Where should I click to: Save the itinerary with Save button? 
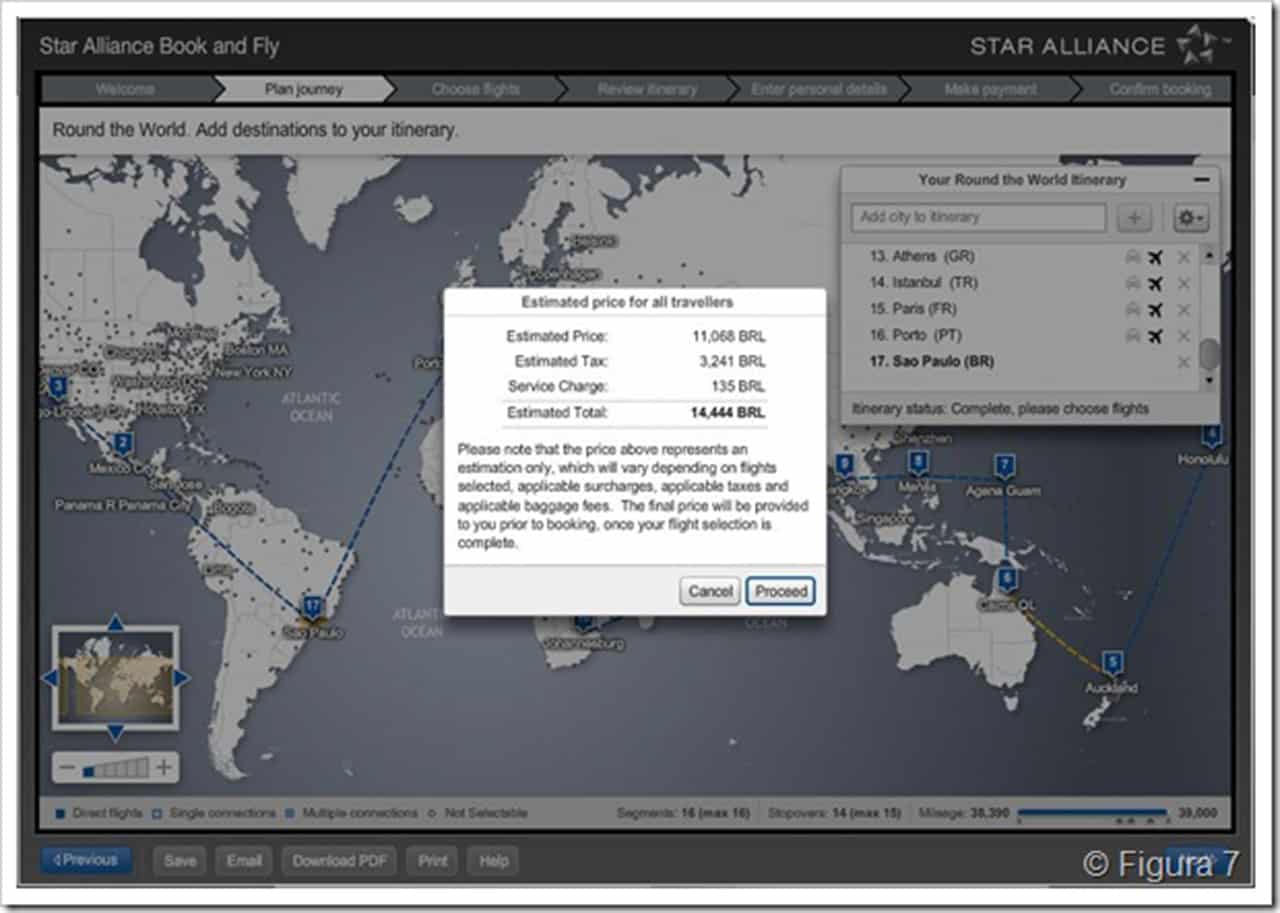180,861
